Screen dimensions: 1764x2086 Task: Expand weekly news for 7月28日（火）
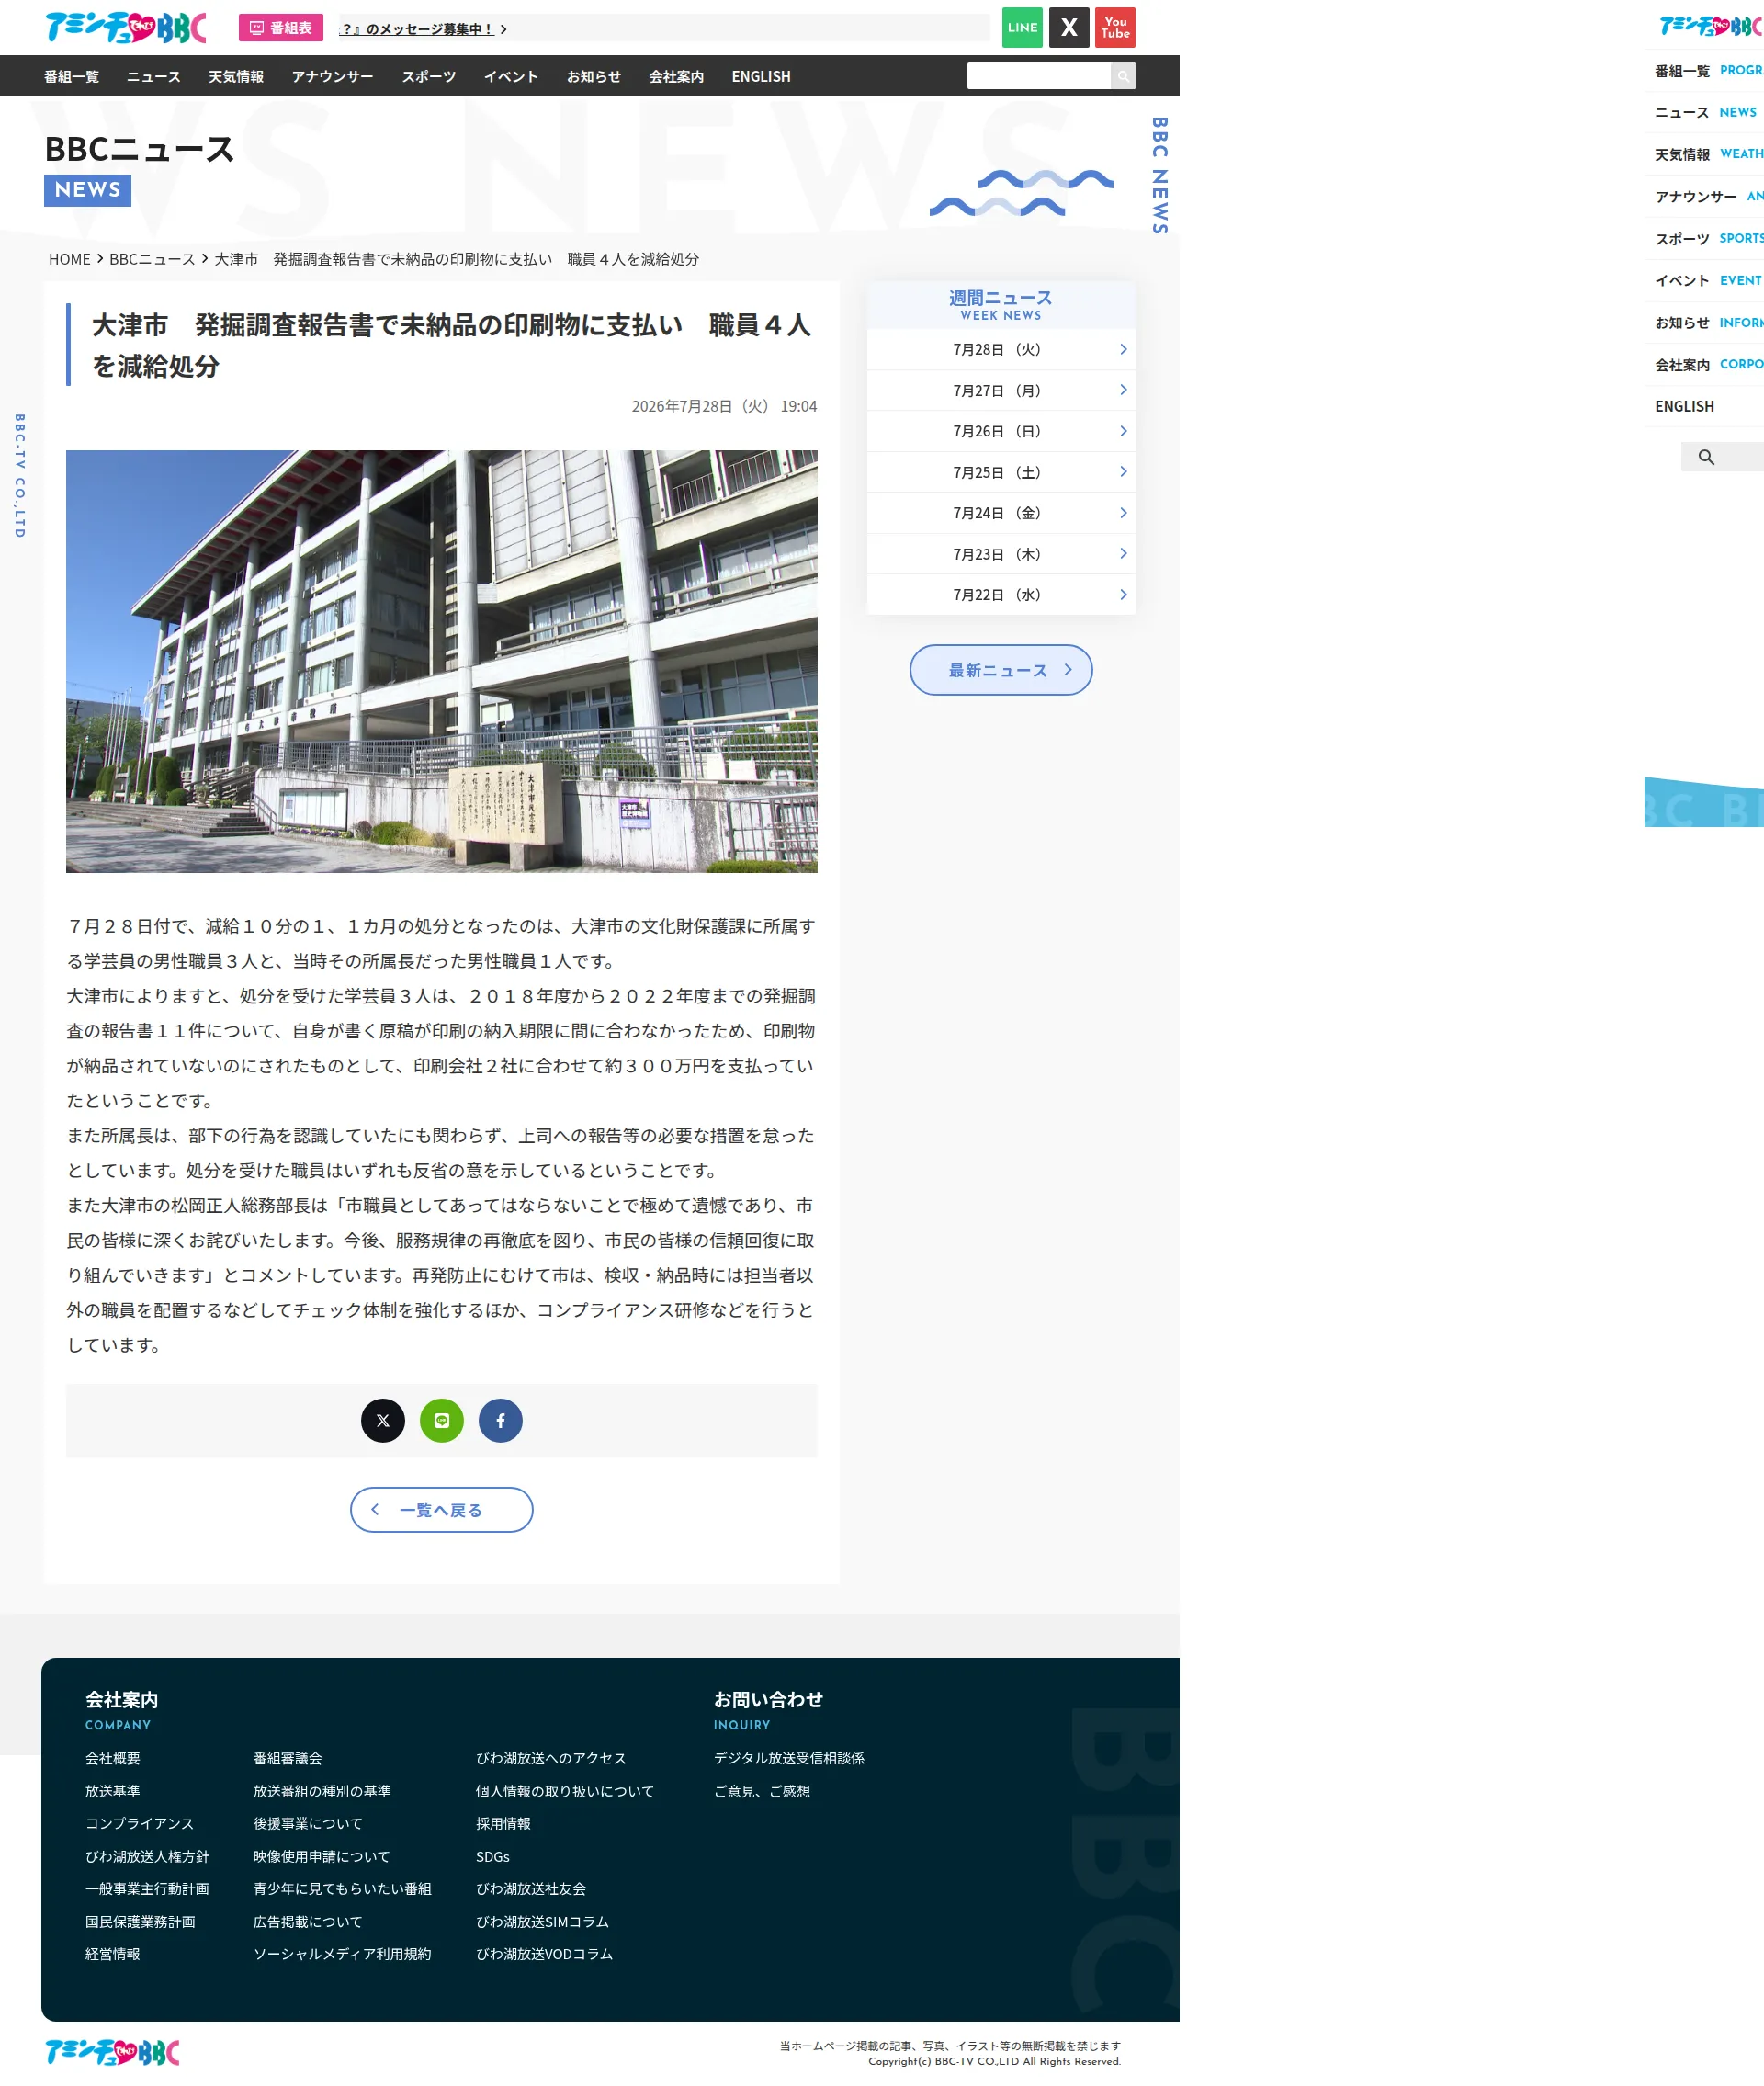(x=1000, y=349)
